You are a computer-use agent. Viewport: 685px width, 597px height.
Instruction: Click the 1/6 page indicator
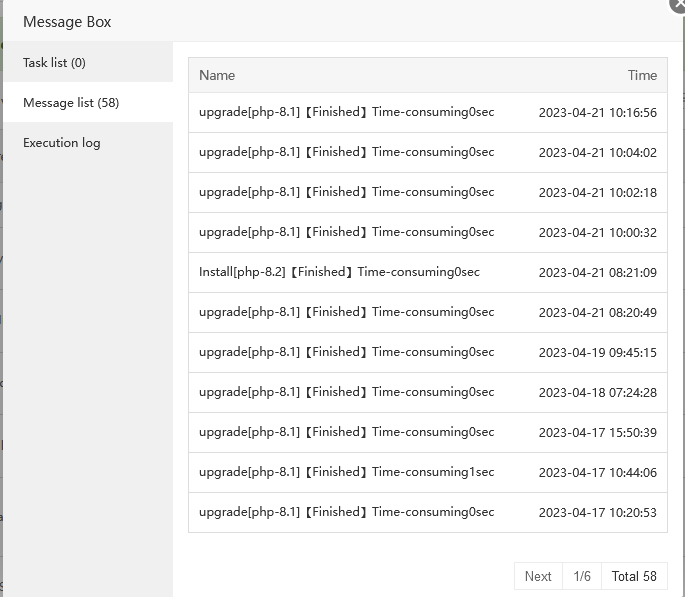(x=582, y=576)
